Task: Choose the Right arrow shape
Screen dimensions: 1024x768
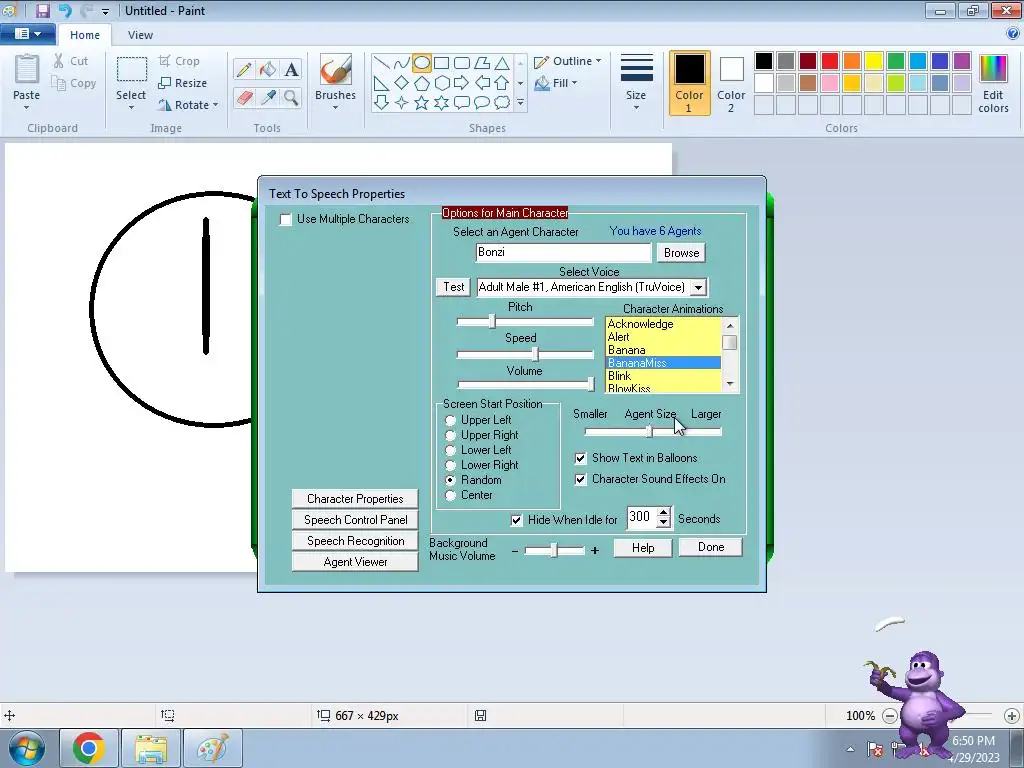Action: point(462,83)
